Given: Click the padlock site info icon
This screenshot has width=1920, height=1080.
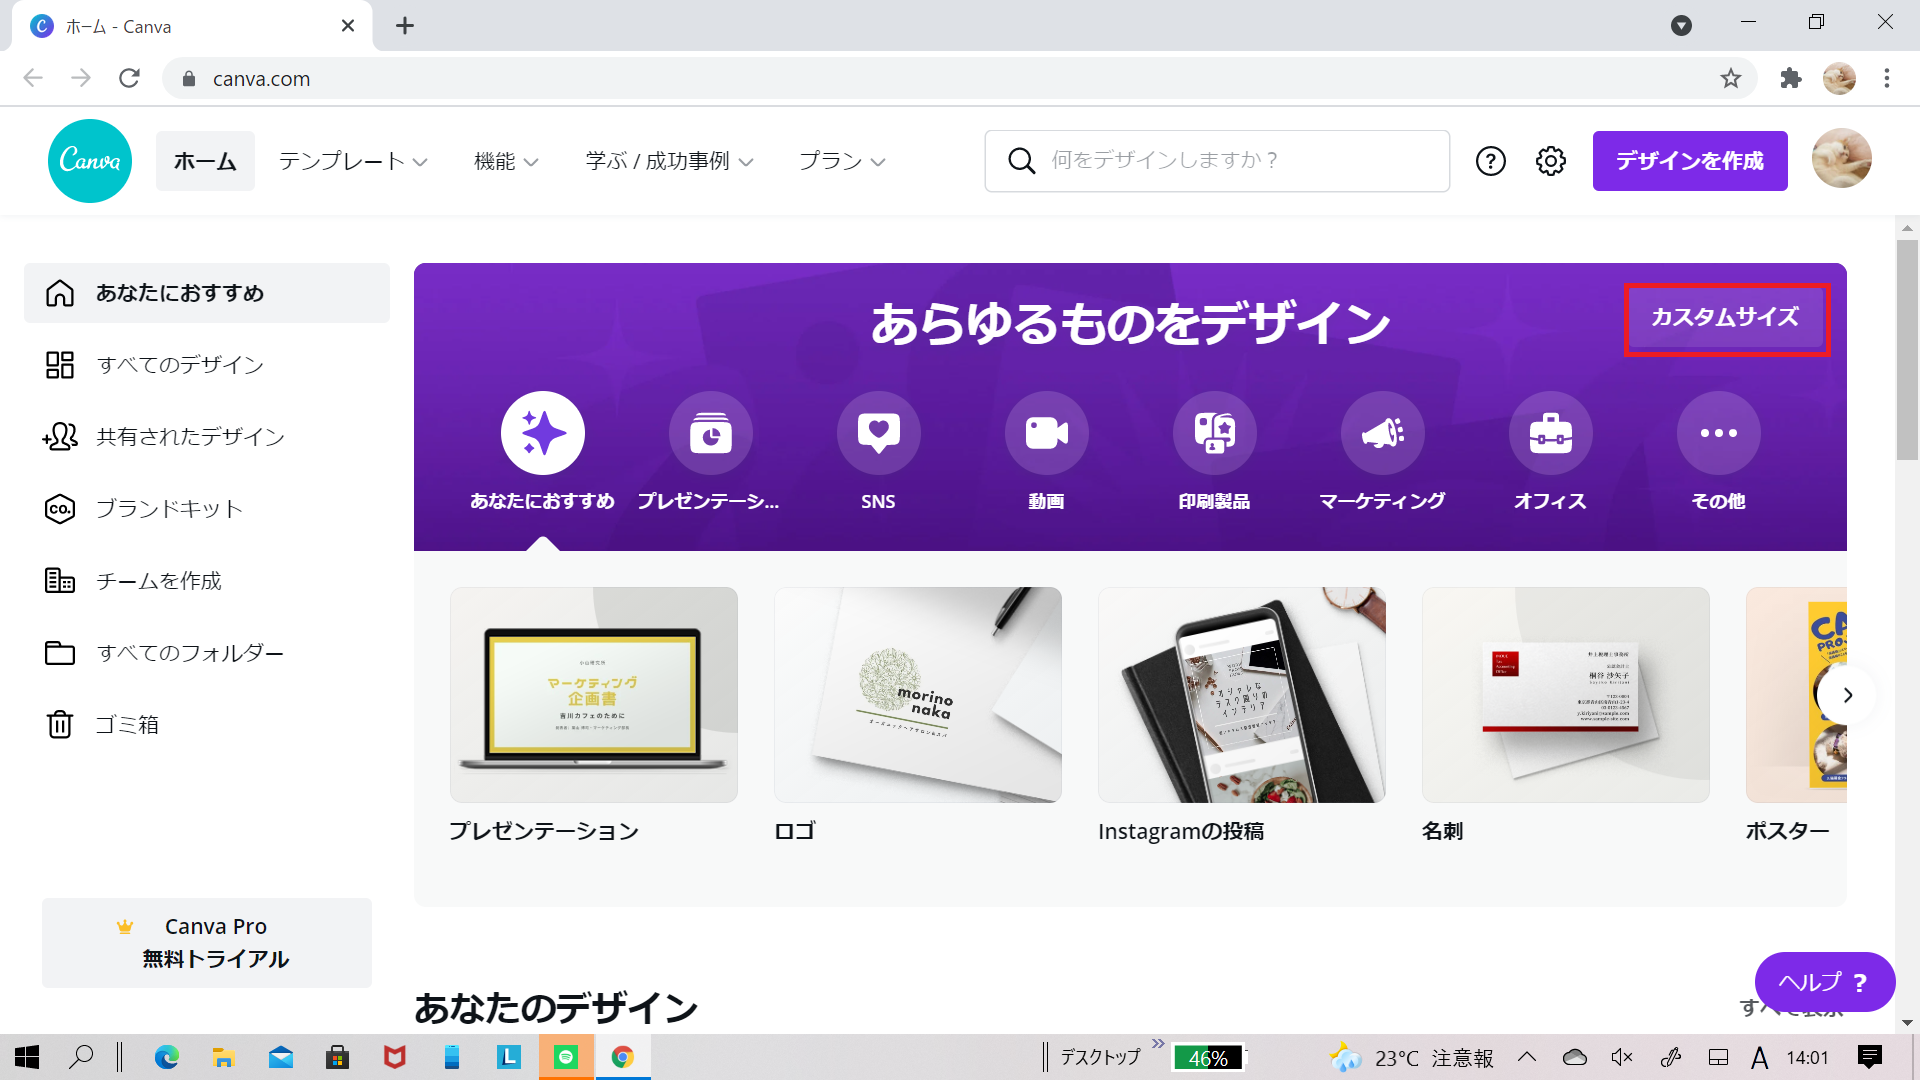Looking at the screenshot, I should pos(189,78).
